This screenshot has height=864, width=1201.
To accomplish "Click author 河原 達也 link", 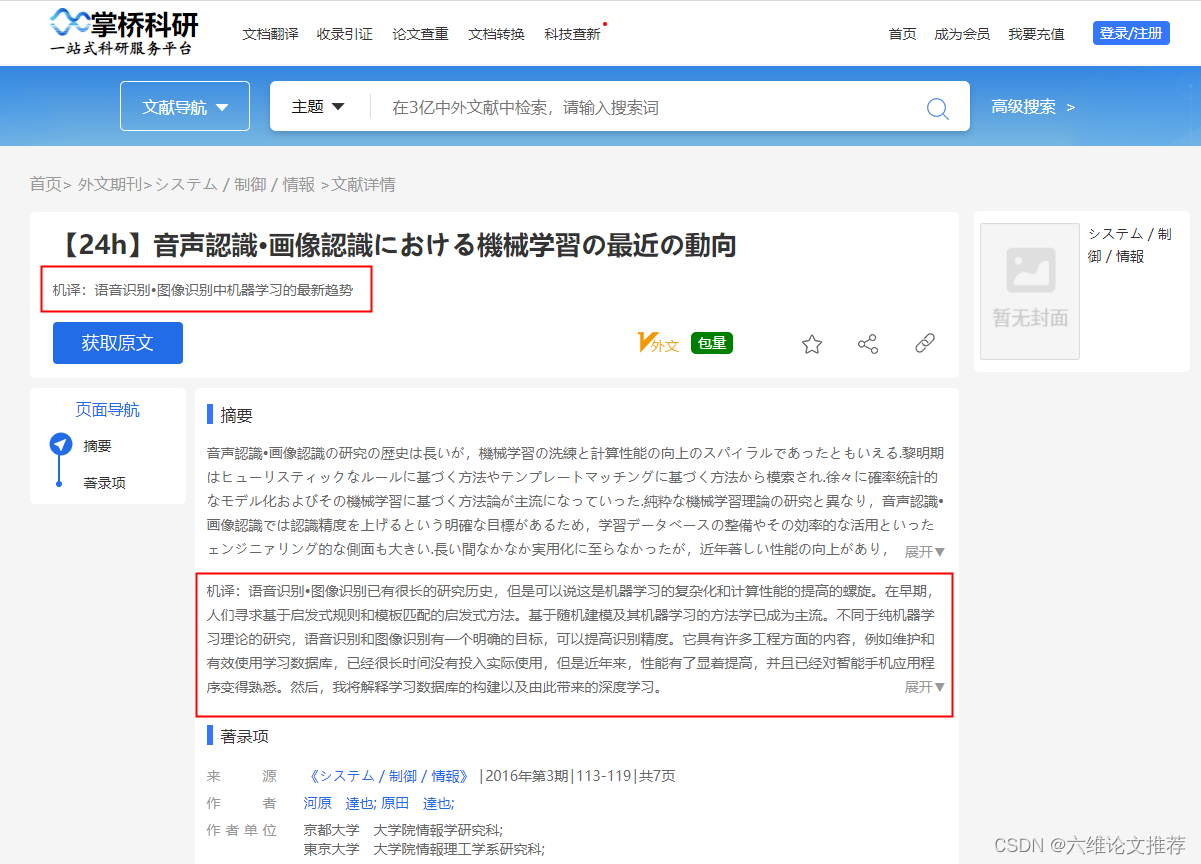I will click(x=340, y=803).
